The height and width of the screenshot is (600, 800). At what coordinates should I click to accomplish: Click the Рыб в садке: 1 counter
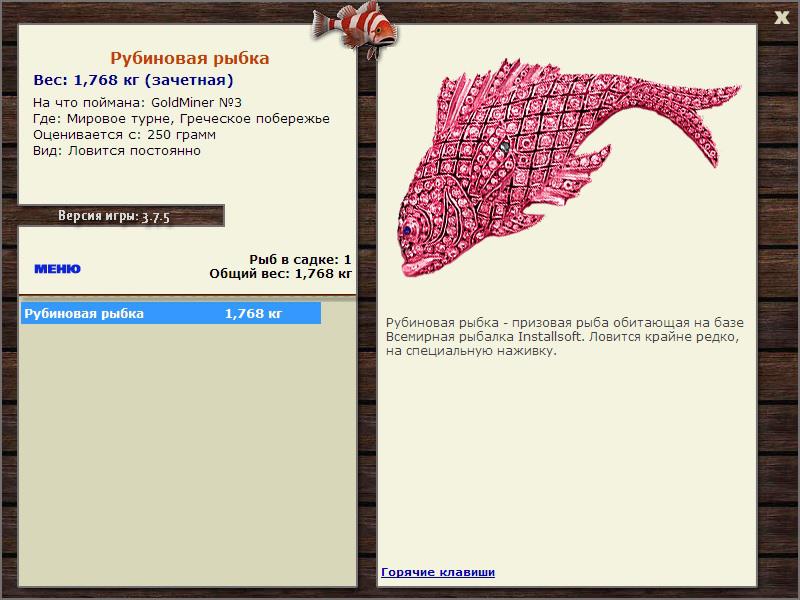(x=300, y=260)
